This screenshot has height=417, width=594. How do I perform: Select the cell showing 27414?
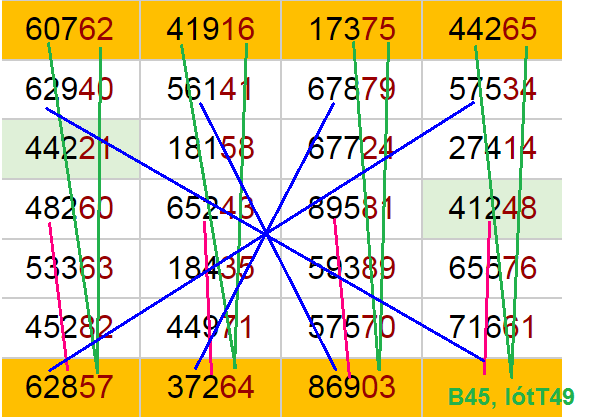click(492, 149)
